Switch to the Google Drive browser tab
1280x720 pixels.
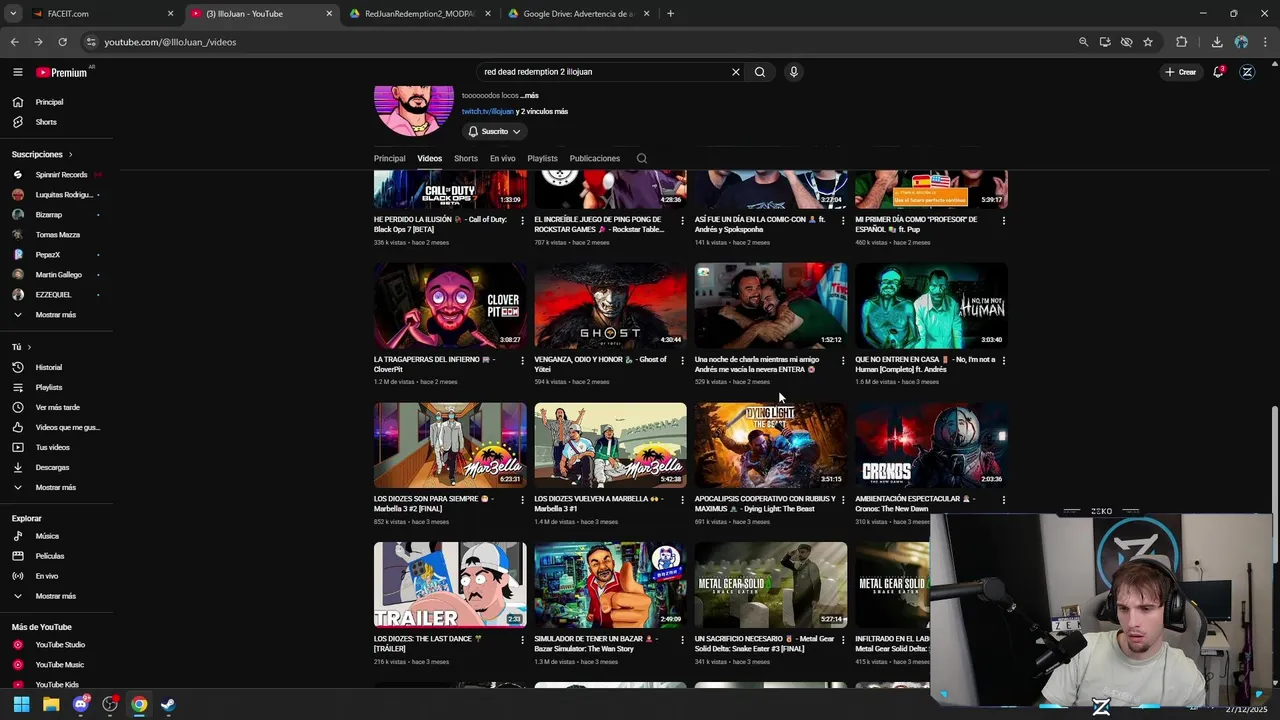point(578,14)
